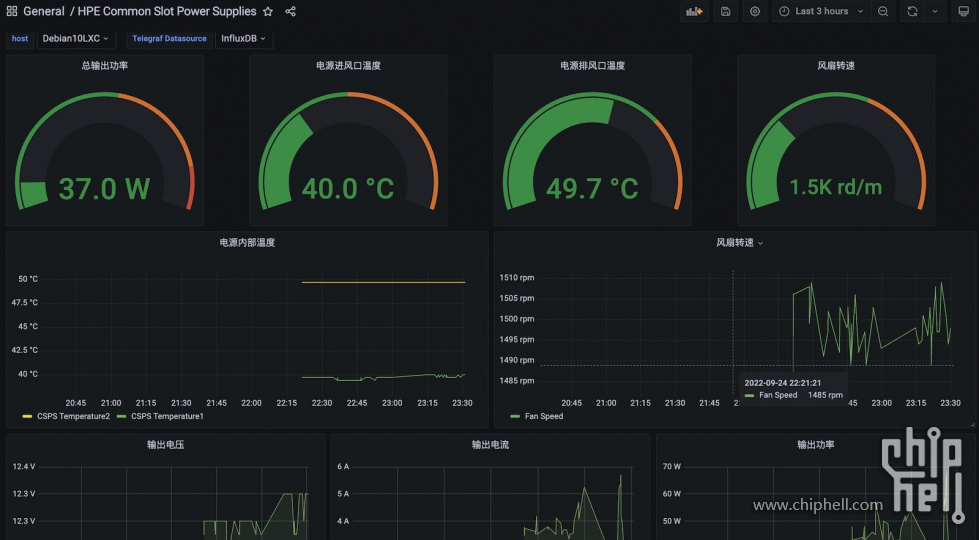Viewport: 979px width, 540px height.
Task: Click the 总输出功率 gauge panel title
Action: pyautogui.click(x=105, y=66)
